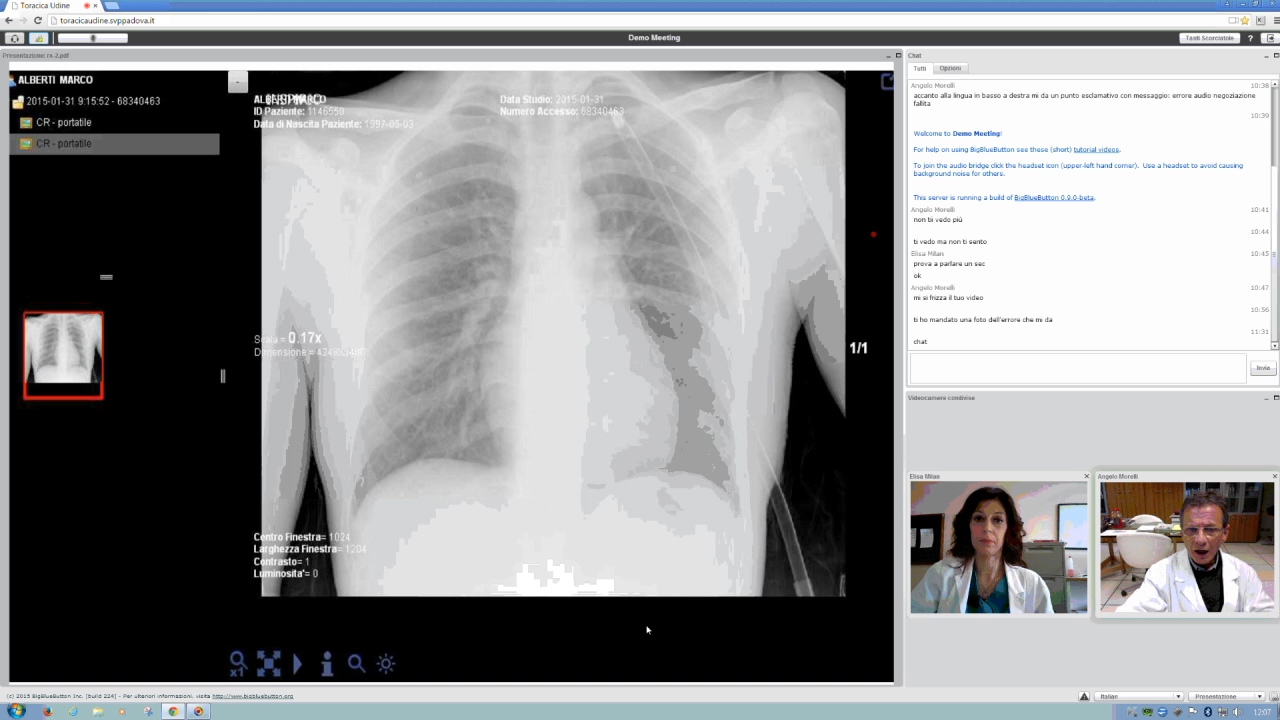Select Angelo Morelli's webcam video
Image resolution: width=1280 pixels, height=720 pixels.
(1187, 547)
